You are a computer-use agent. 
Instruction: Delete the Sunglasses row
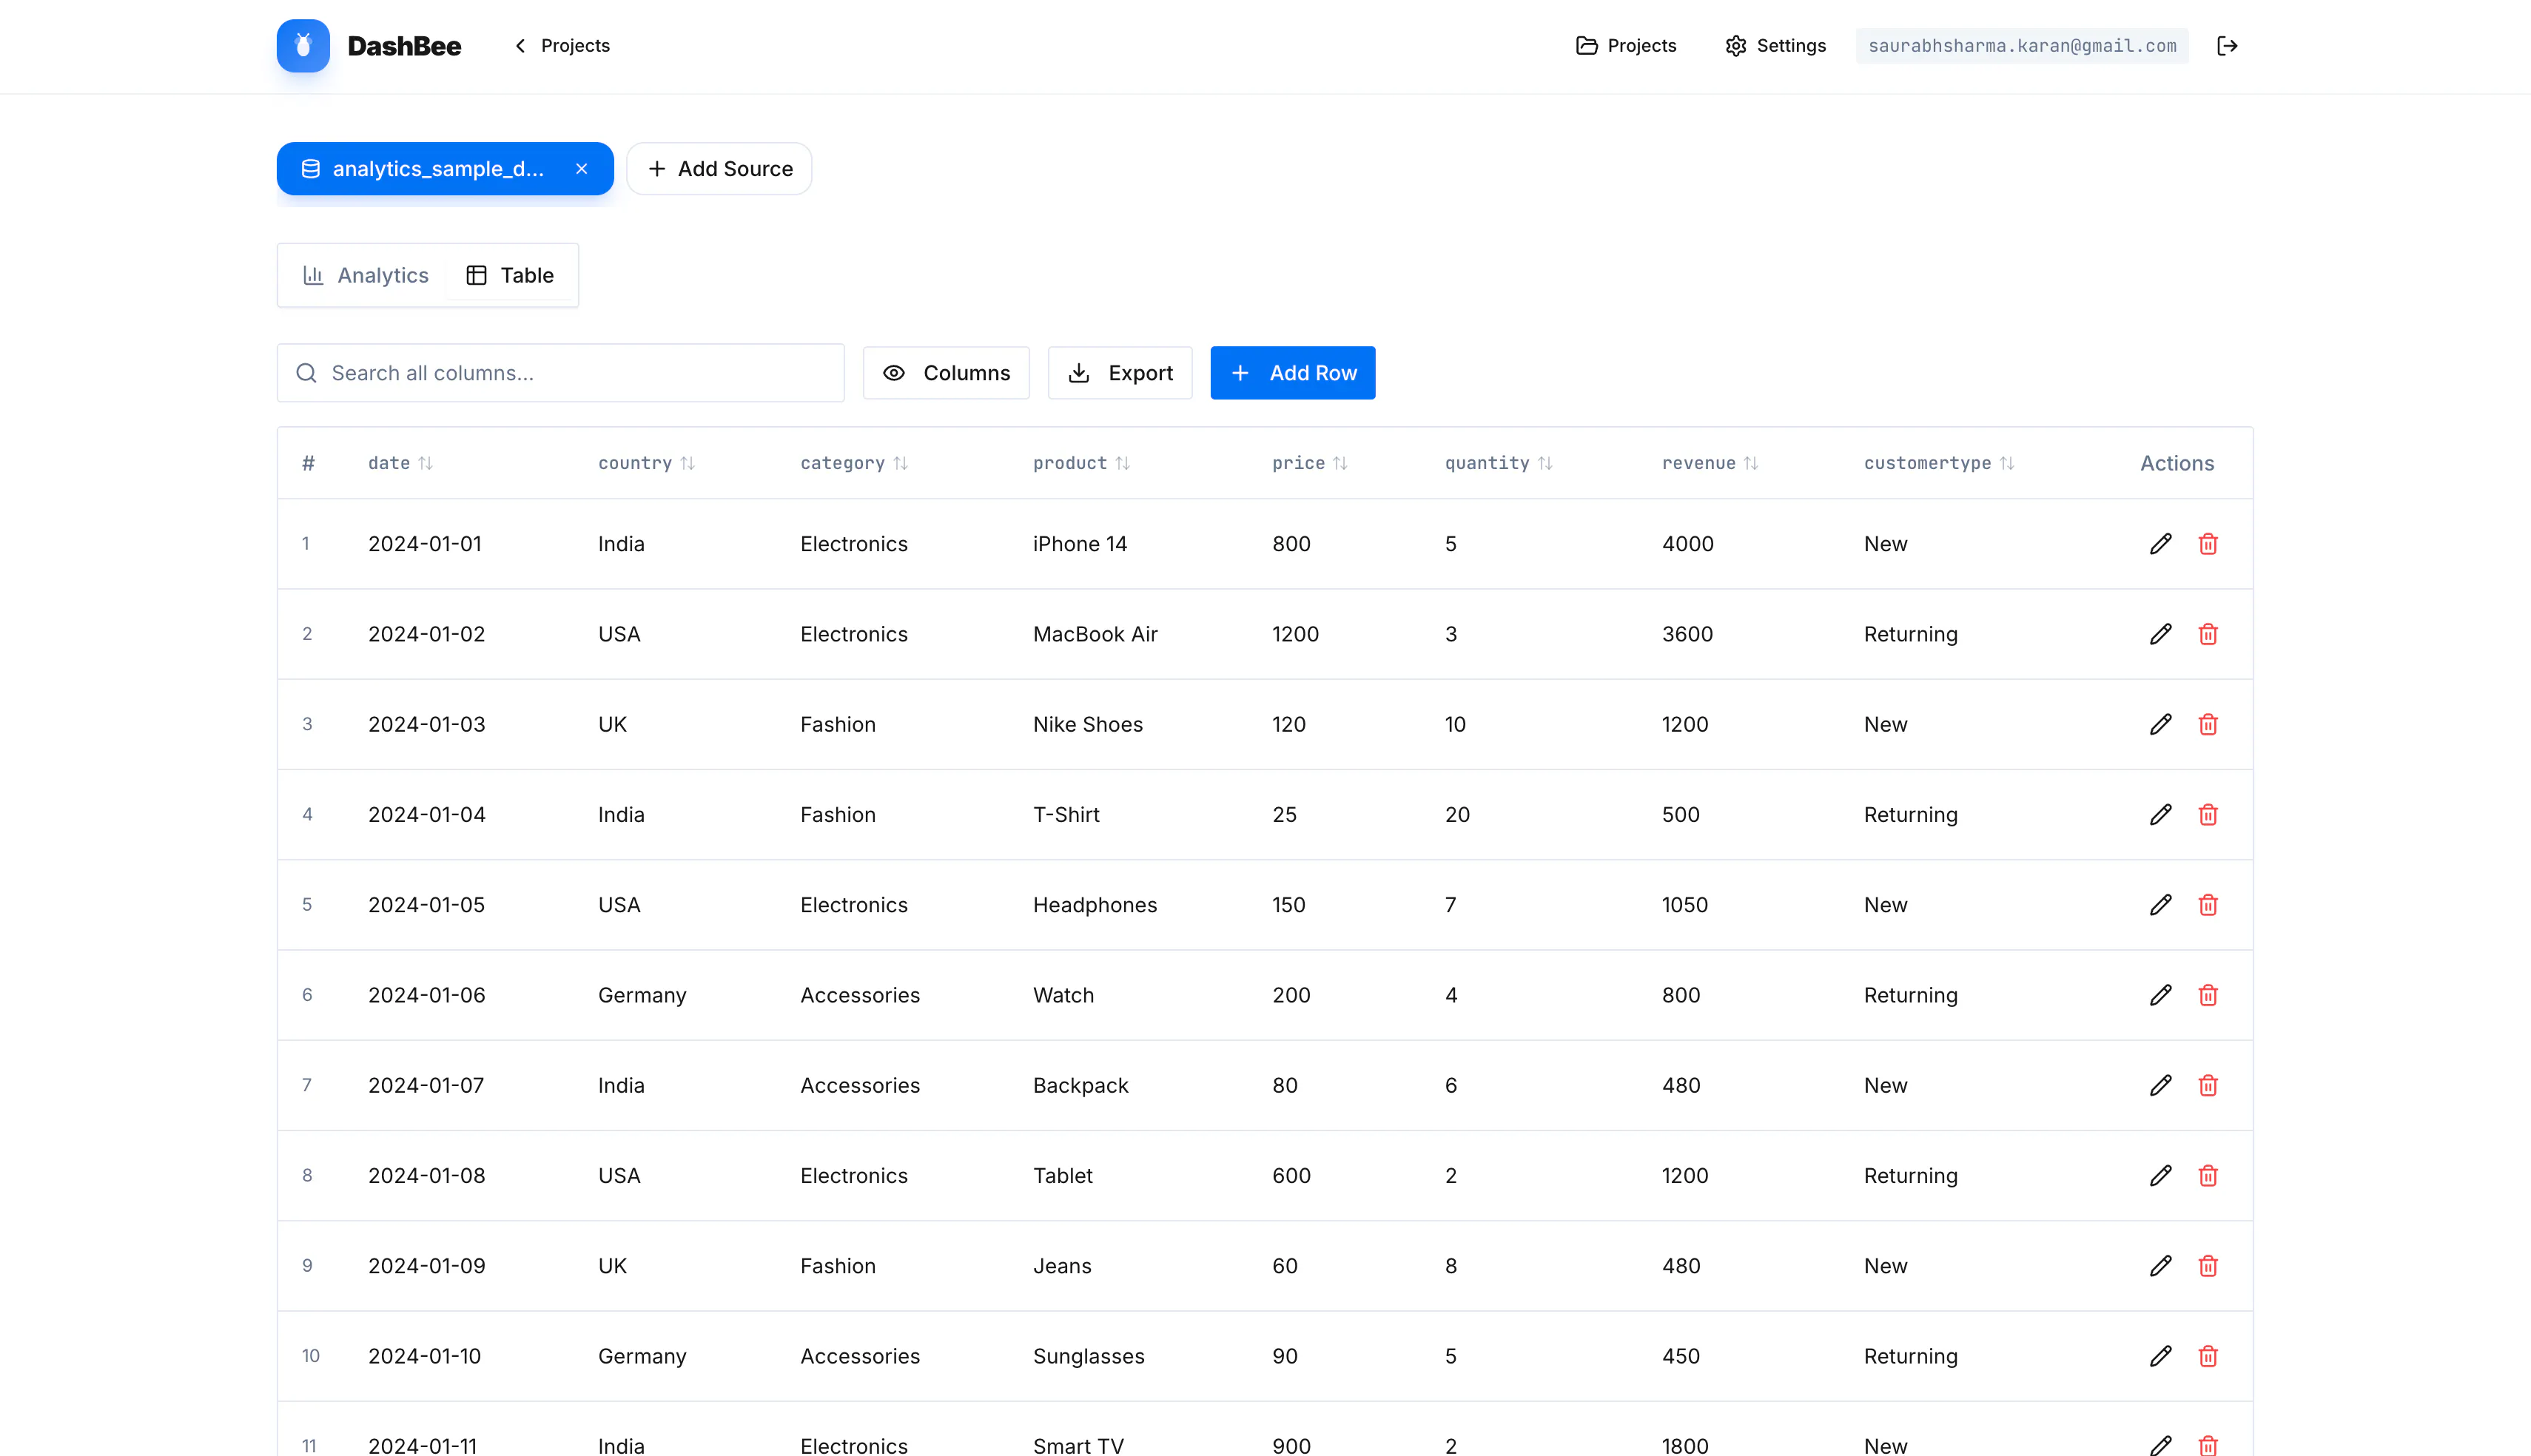tap(2208, 1356)
